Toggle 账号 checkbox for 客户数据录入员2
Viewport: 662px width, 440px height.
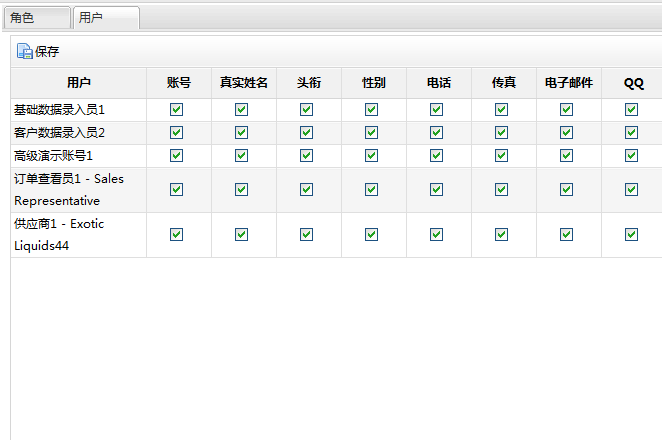[176, 133]
